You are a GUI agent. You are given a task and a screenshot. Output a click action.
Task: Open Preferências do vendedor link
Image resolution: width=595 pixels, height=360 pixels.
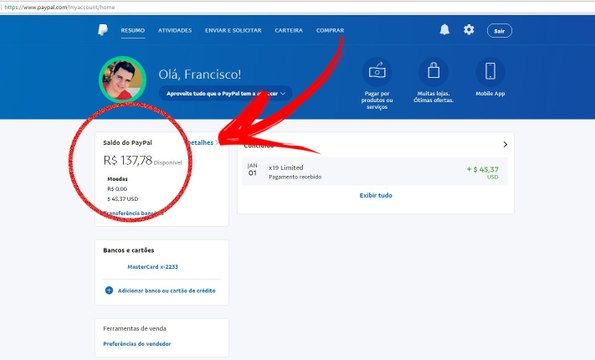tap(137, 344)
